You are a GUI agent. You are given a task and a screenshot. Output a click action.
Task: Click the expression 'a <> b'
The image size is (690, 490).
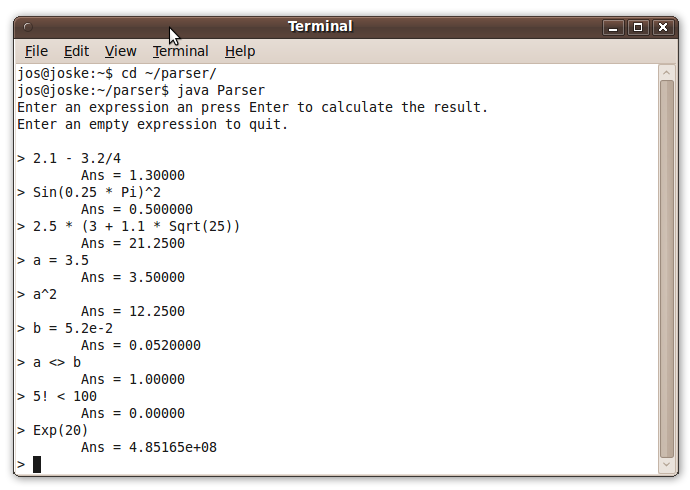(x=57, y=362)
